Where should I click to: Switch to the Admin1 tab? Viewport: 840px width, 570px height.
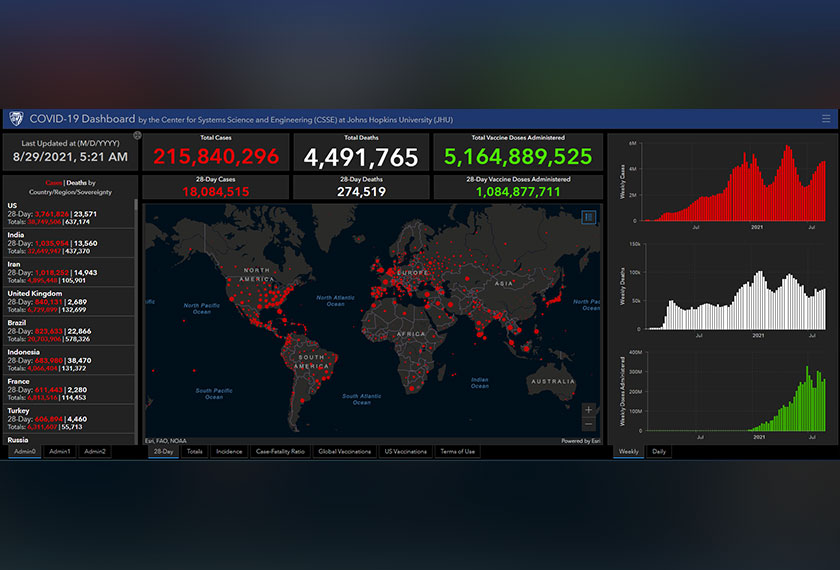(x=60, y=452)
